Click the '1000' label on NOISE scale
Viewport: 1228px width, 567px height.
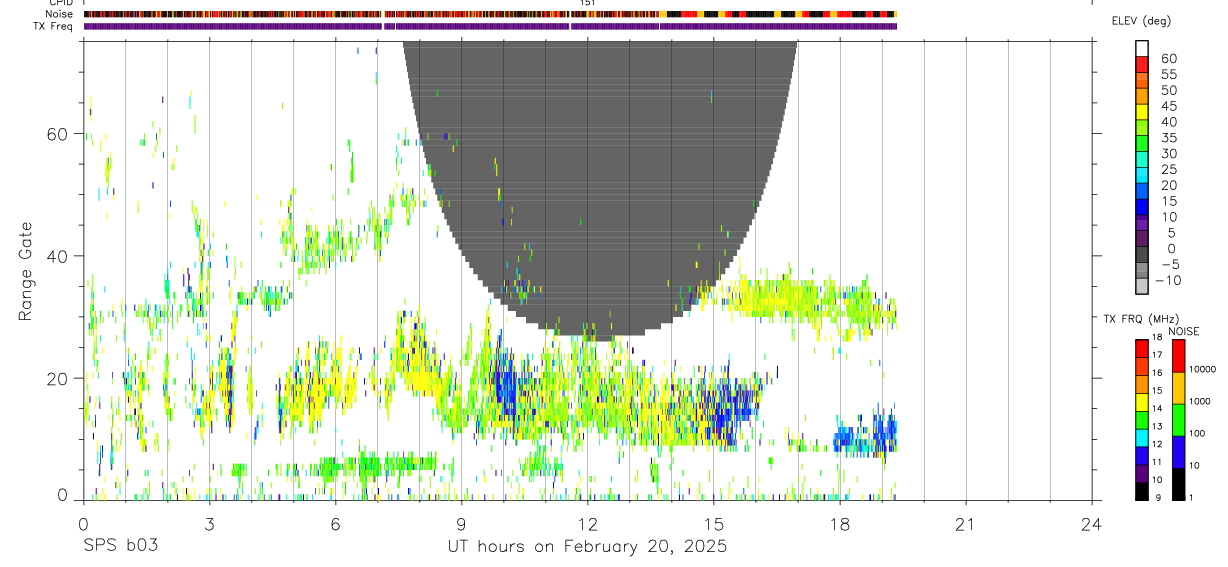1199,401
